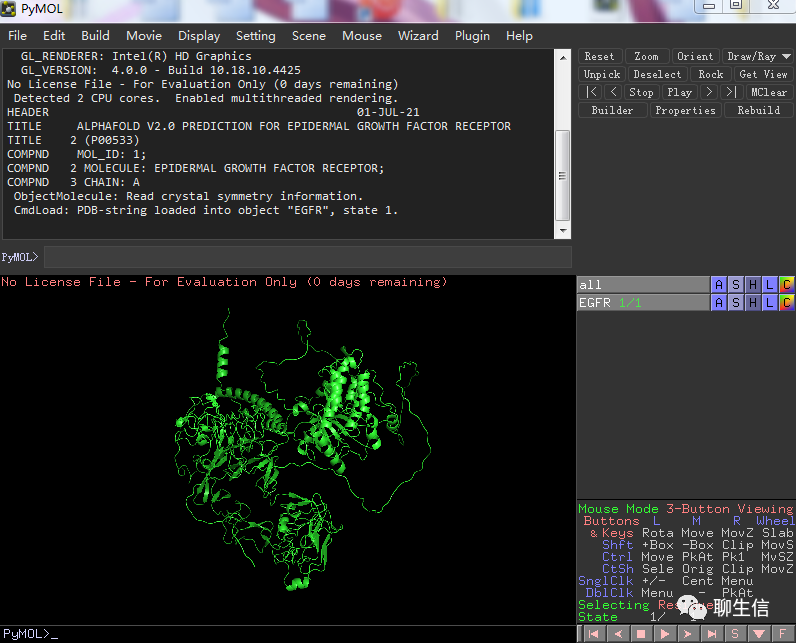
Task: Click the Deselect button
Action: (657, 74)
